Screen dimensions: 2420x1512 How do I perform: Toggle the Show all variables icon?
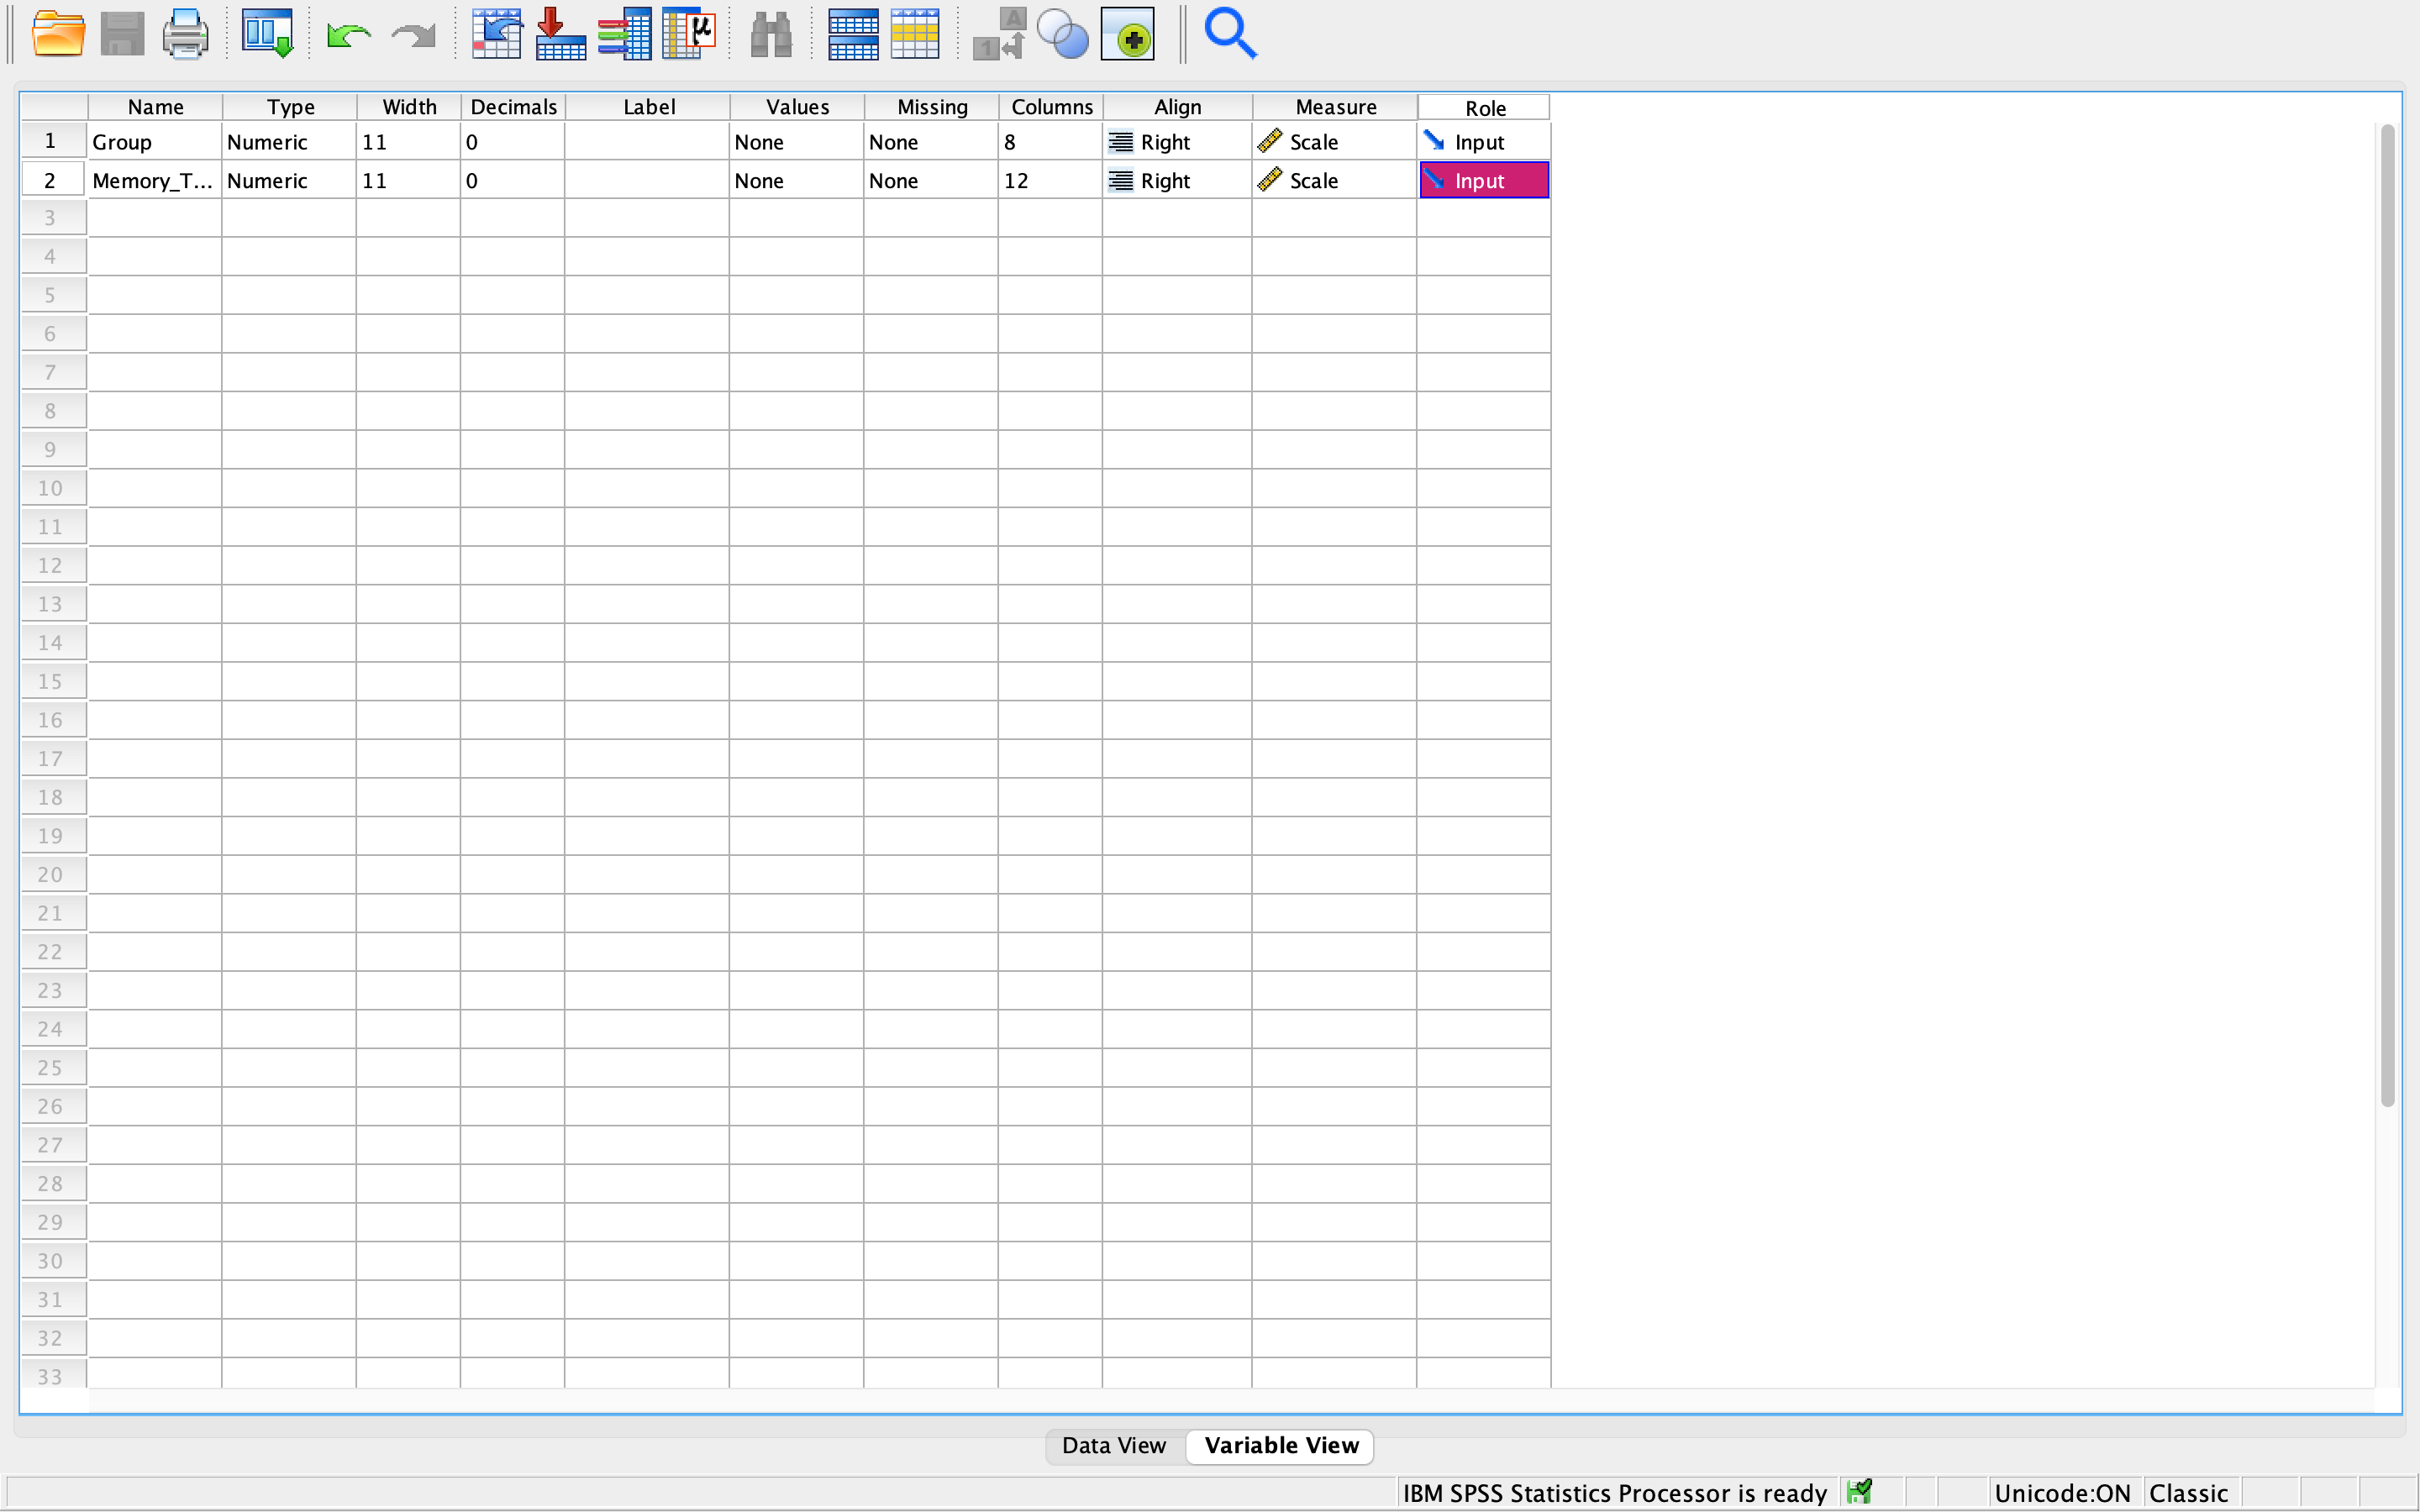(1128, 35)
